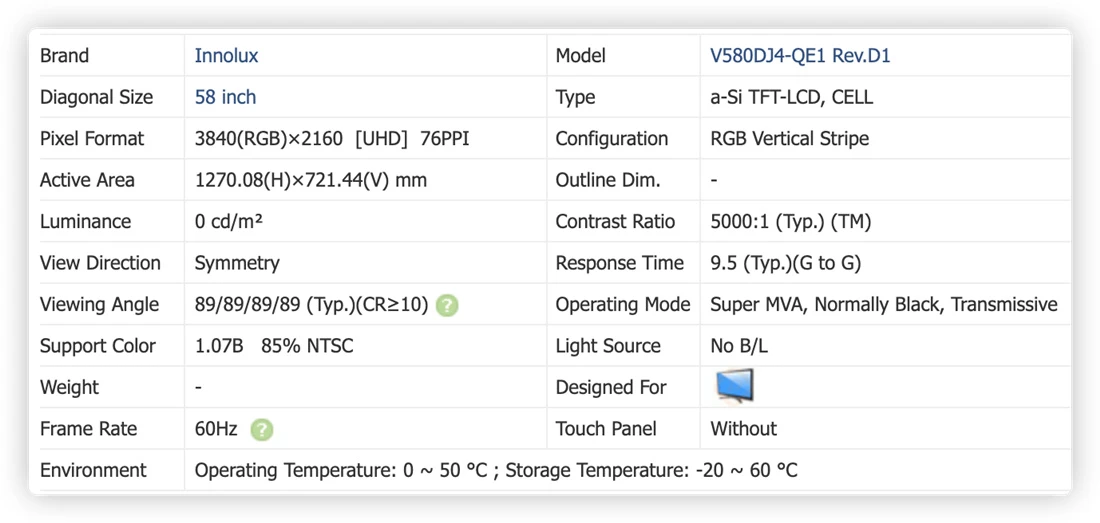Select the No B/L light source value
Viewport: 1100px width, 523px height.
click(x=739, y=346)
